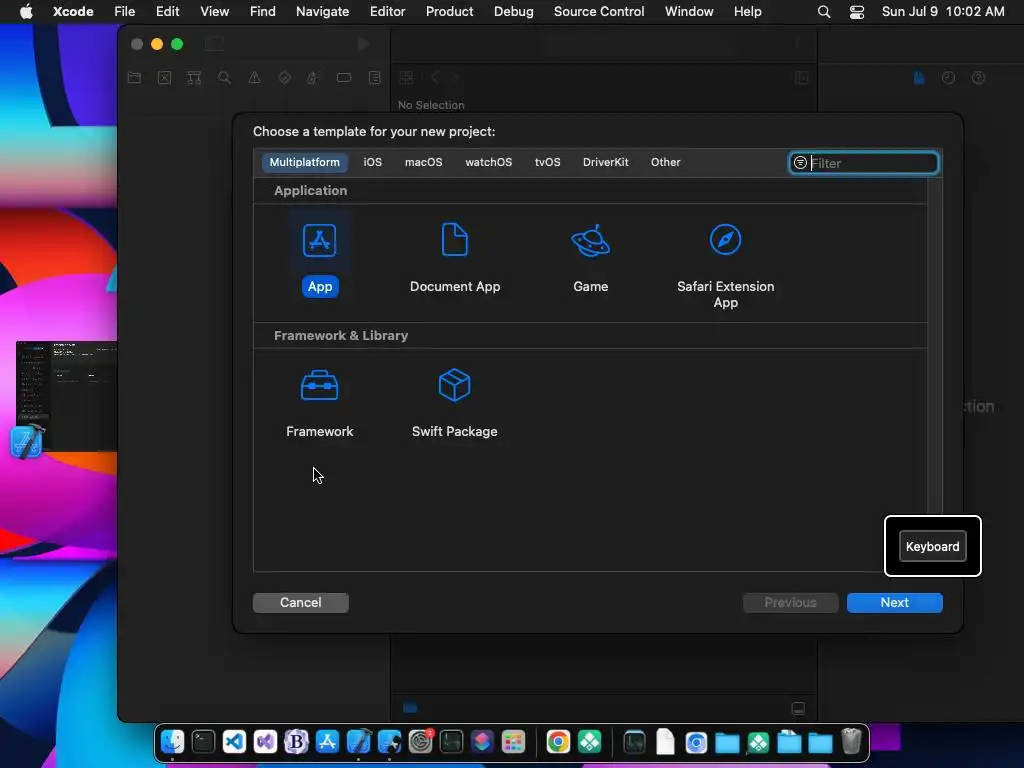Go forward with the editor's right chevron

click(x=455, y=78)
